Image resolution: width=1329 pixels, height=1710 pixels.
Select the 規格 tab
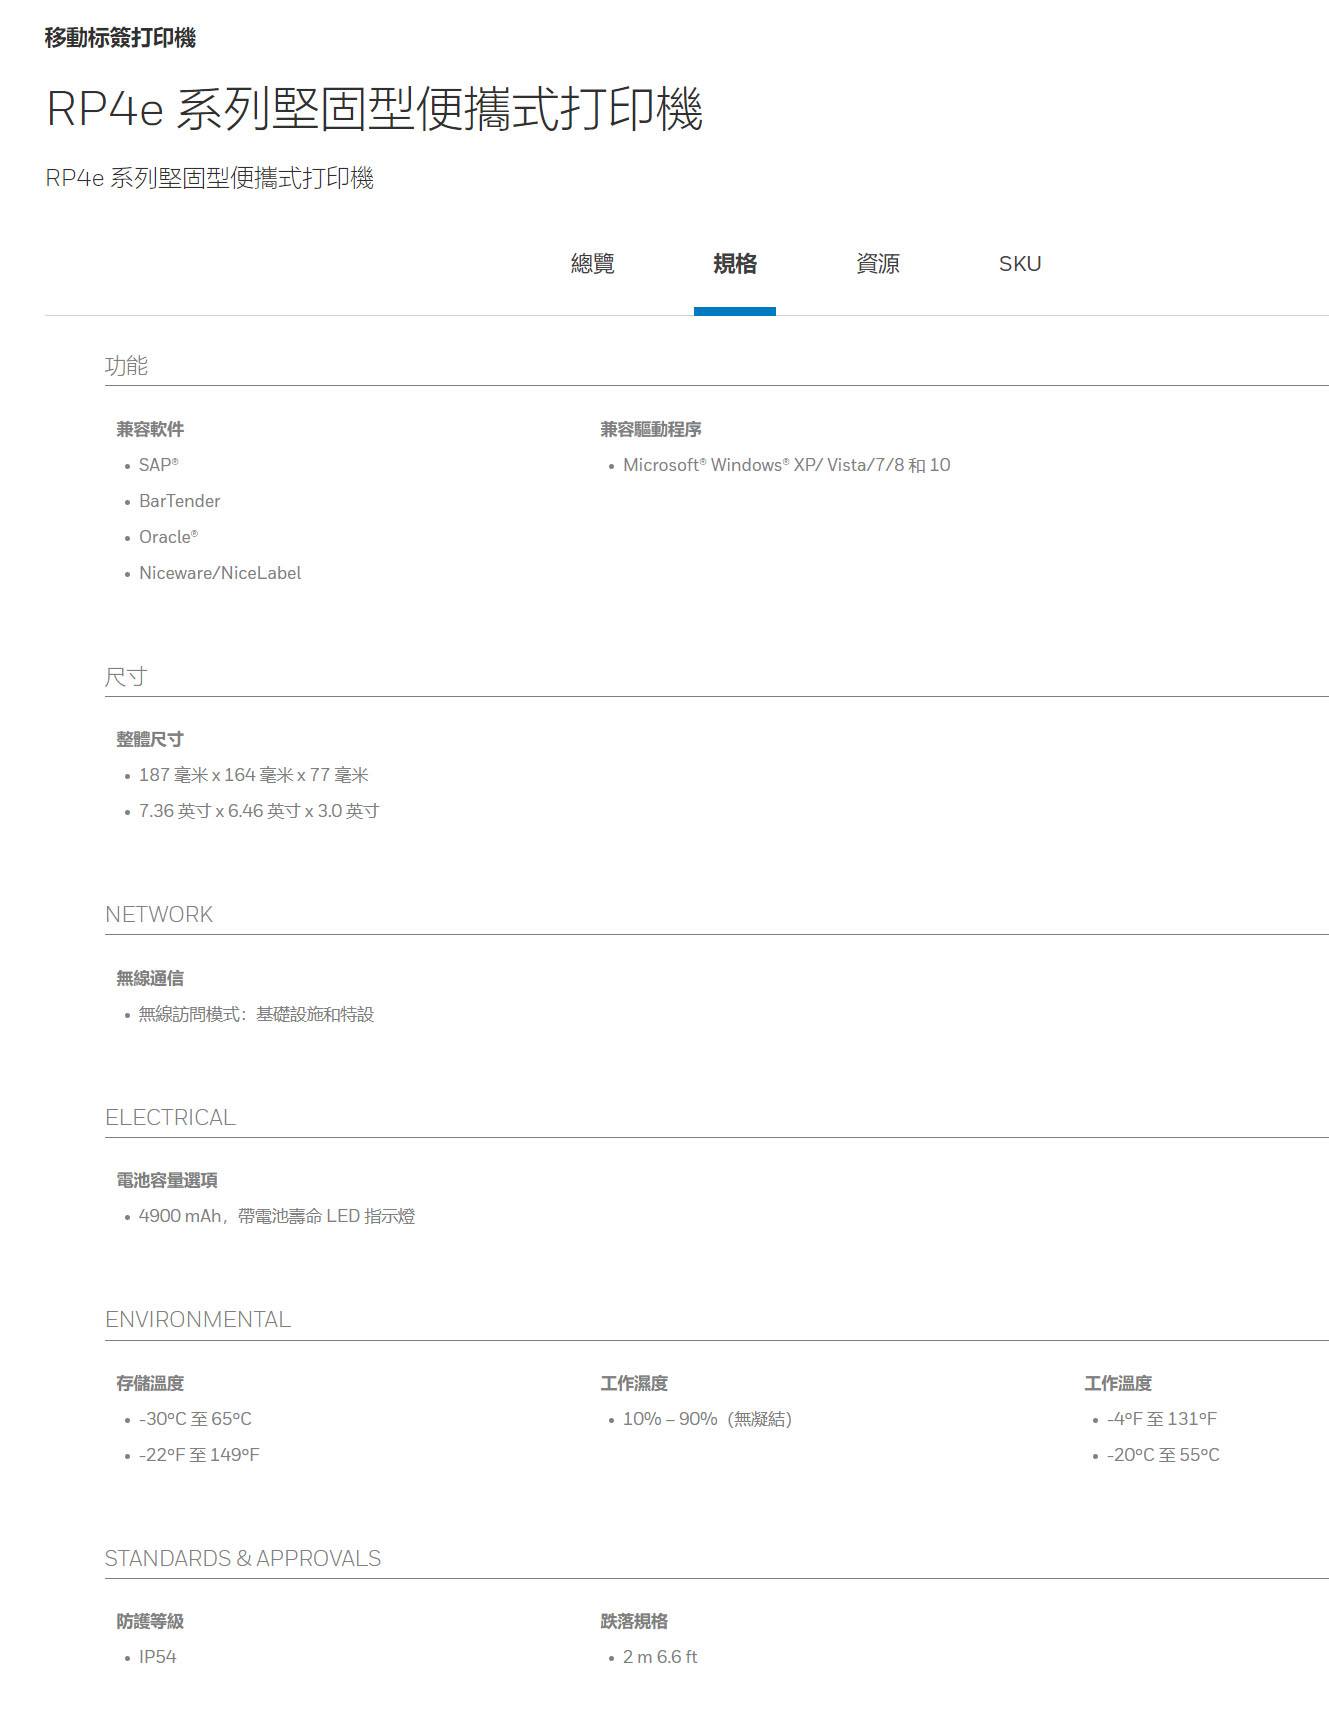tap(734, 264)
